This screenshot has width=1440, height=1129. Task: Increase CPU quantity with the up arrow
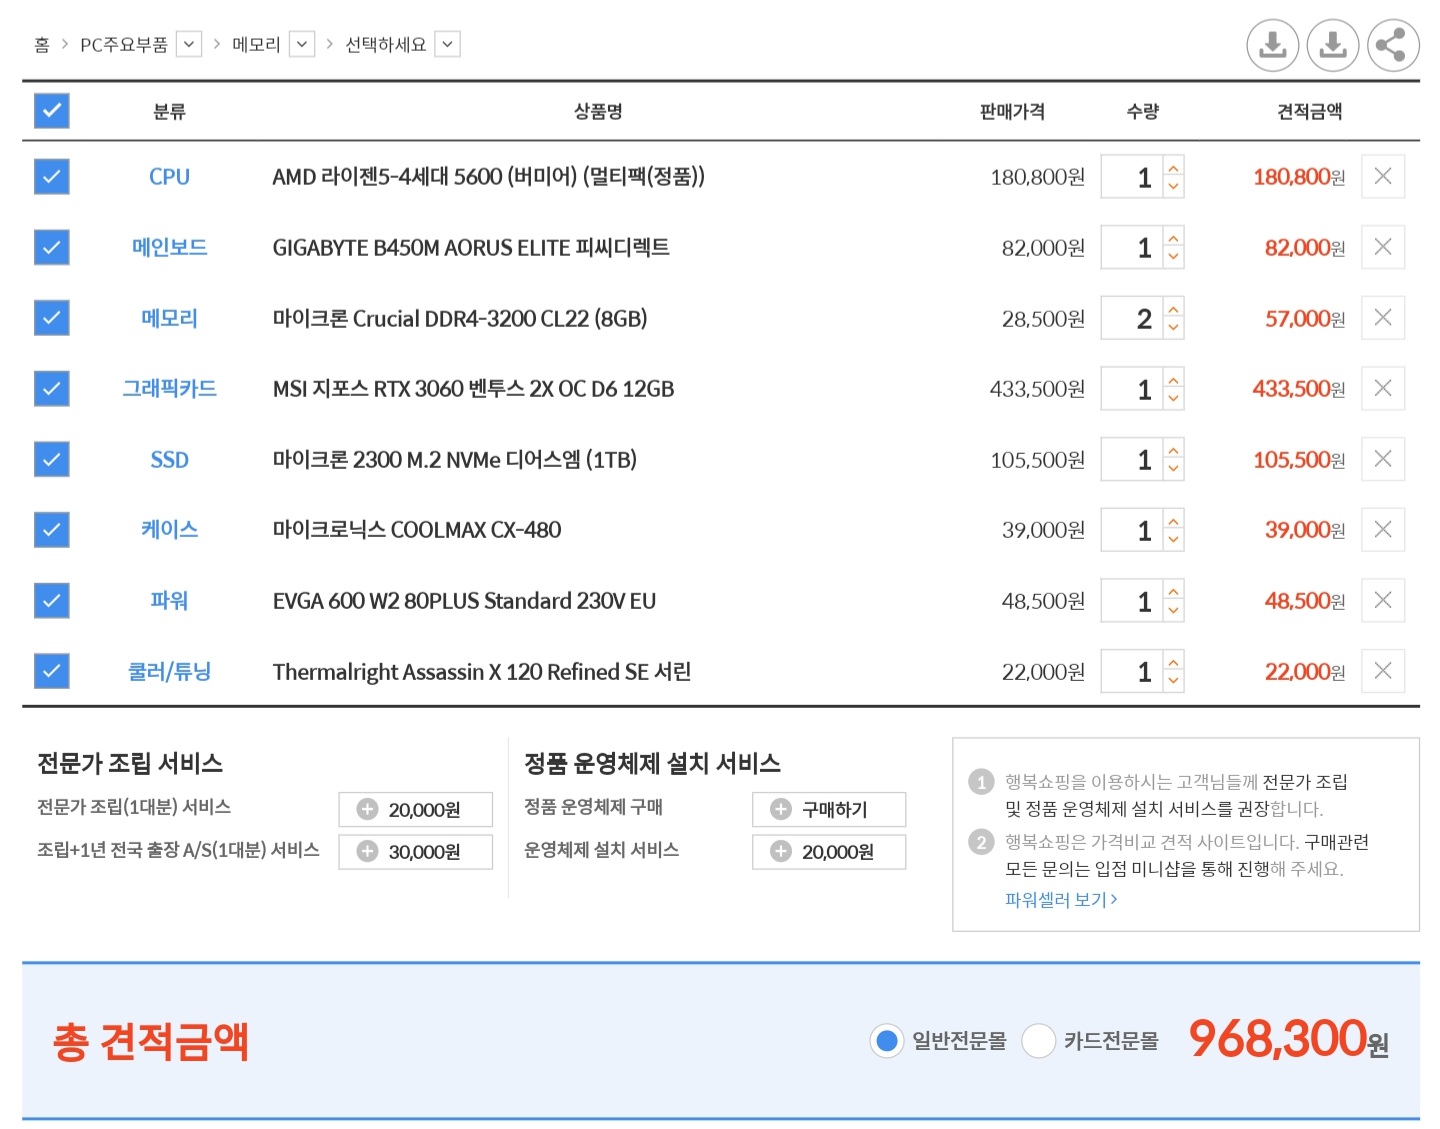1174,166
